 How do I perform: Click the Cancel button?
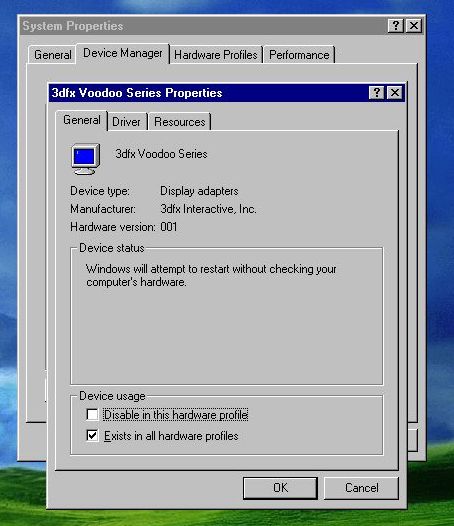361,488
